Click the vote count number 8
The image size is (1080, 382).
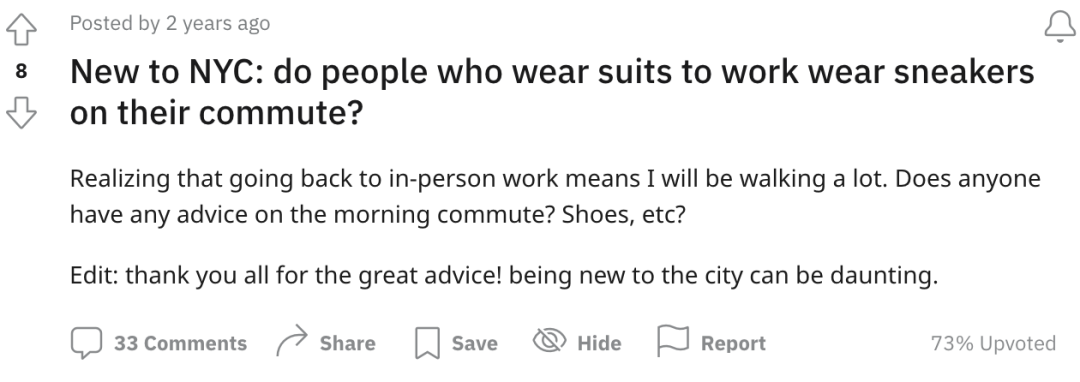[x=21, y=71]
